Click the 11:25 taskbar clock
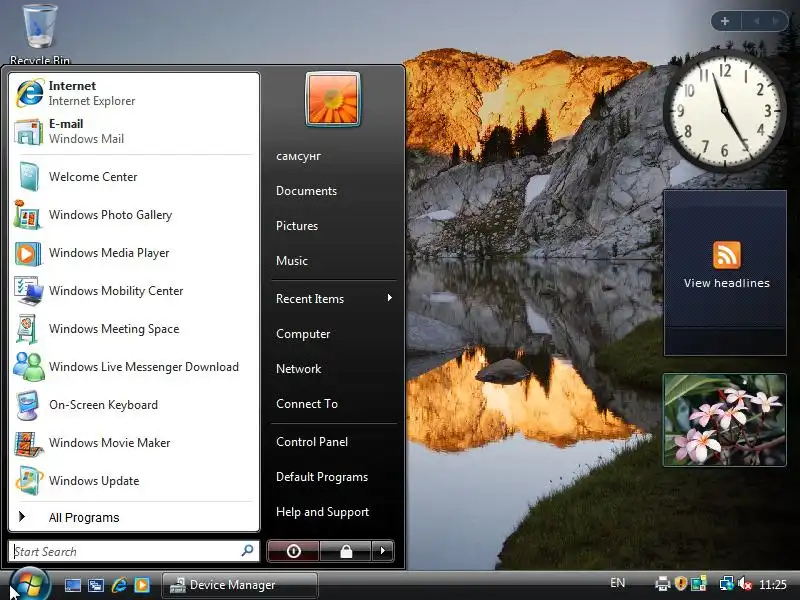The width and height of the screenshot is (800, 600). click(x=772, y=585)
